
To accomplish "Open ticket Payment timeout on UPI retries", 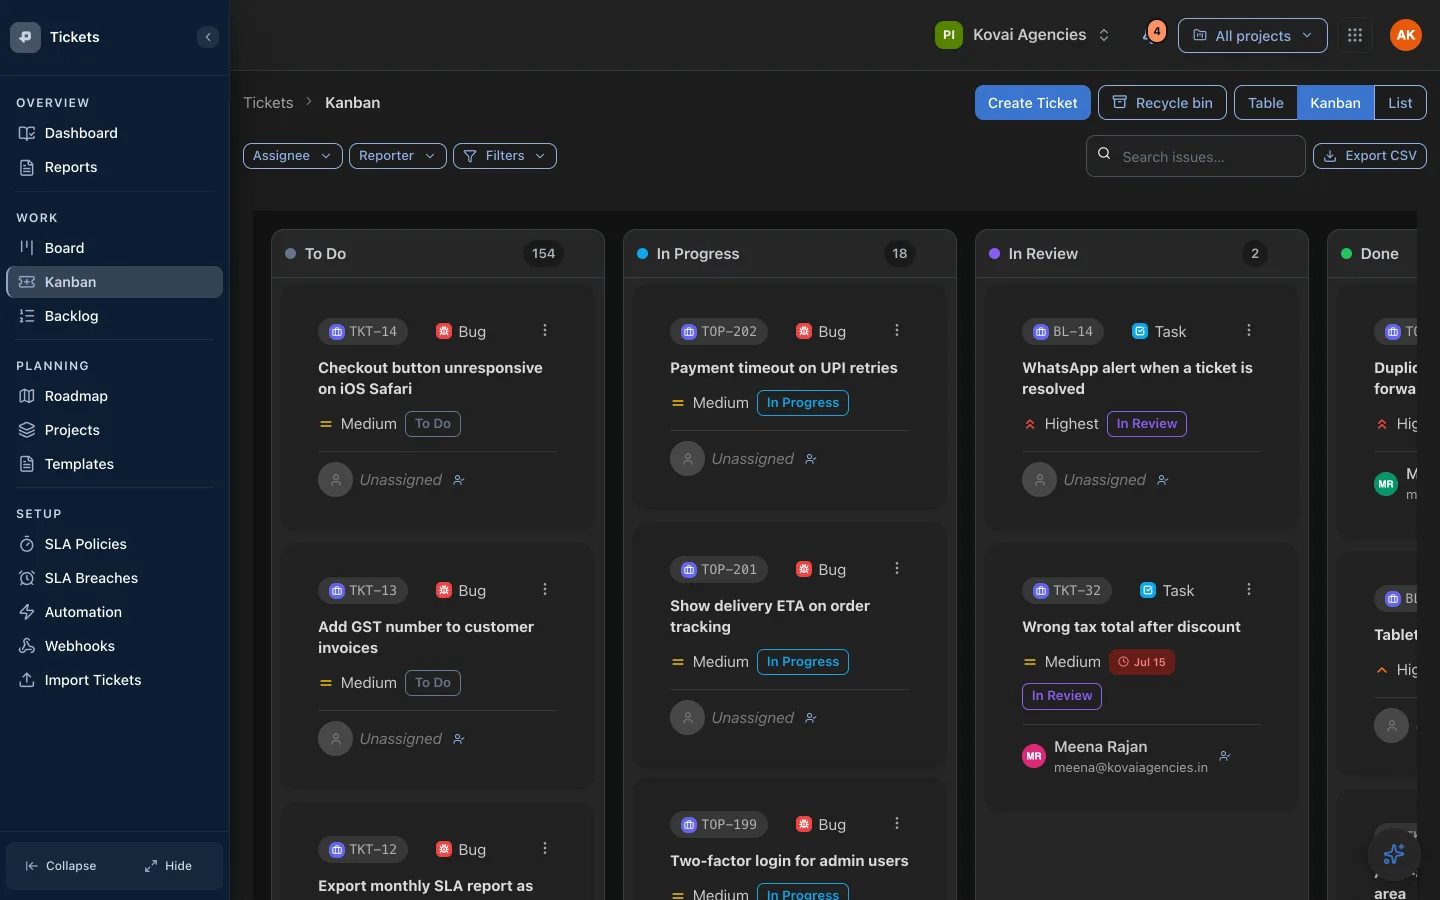I will [784, 368].
